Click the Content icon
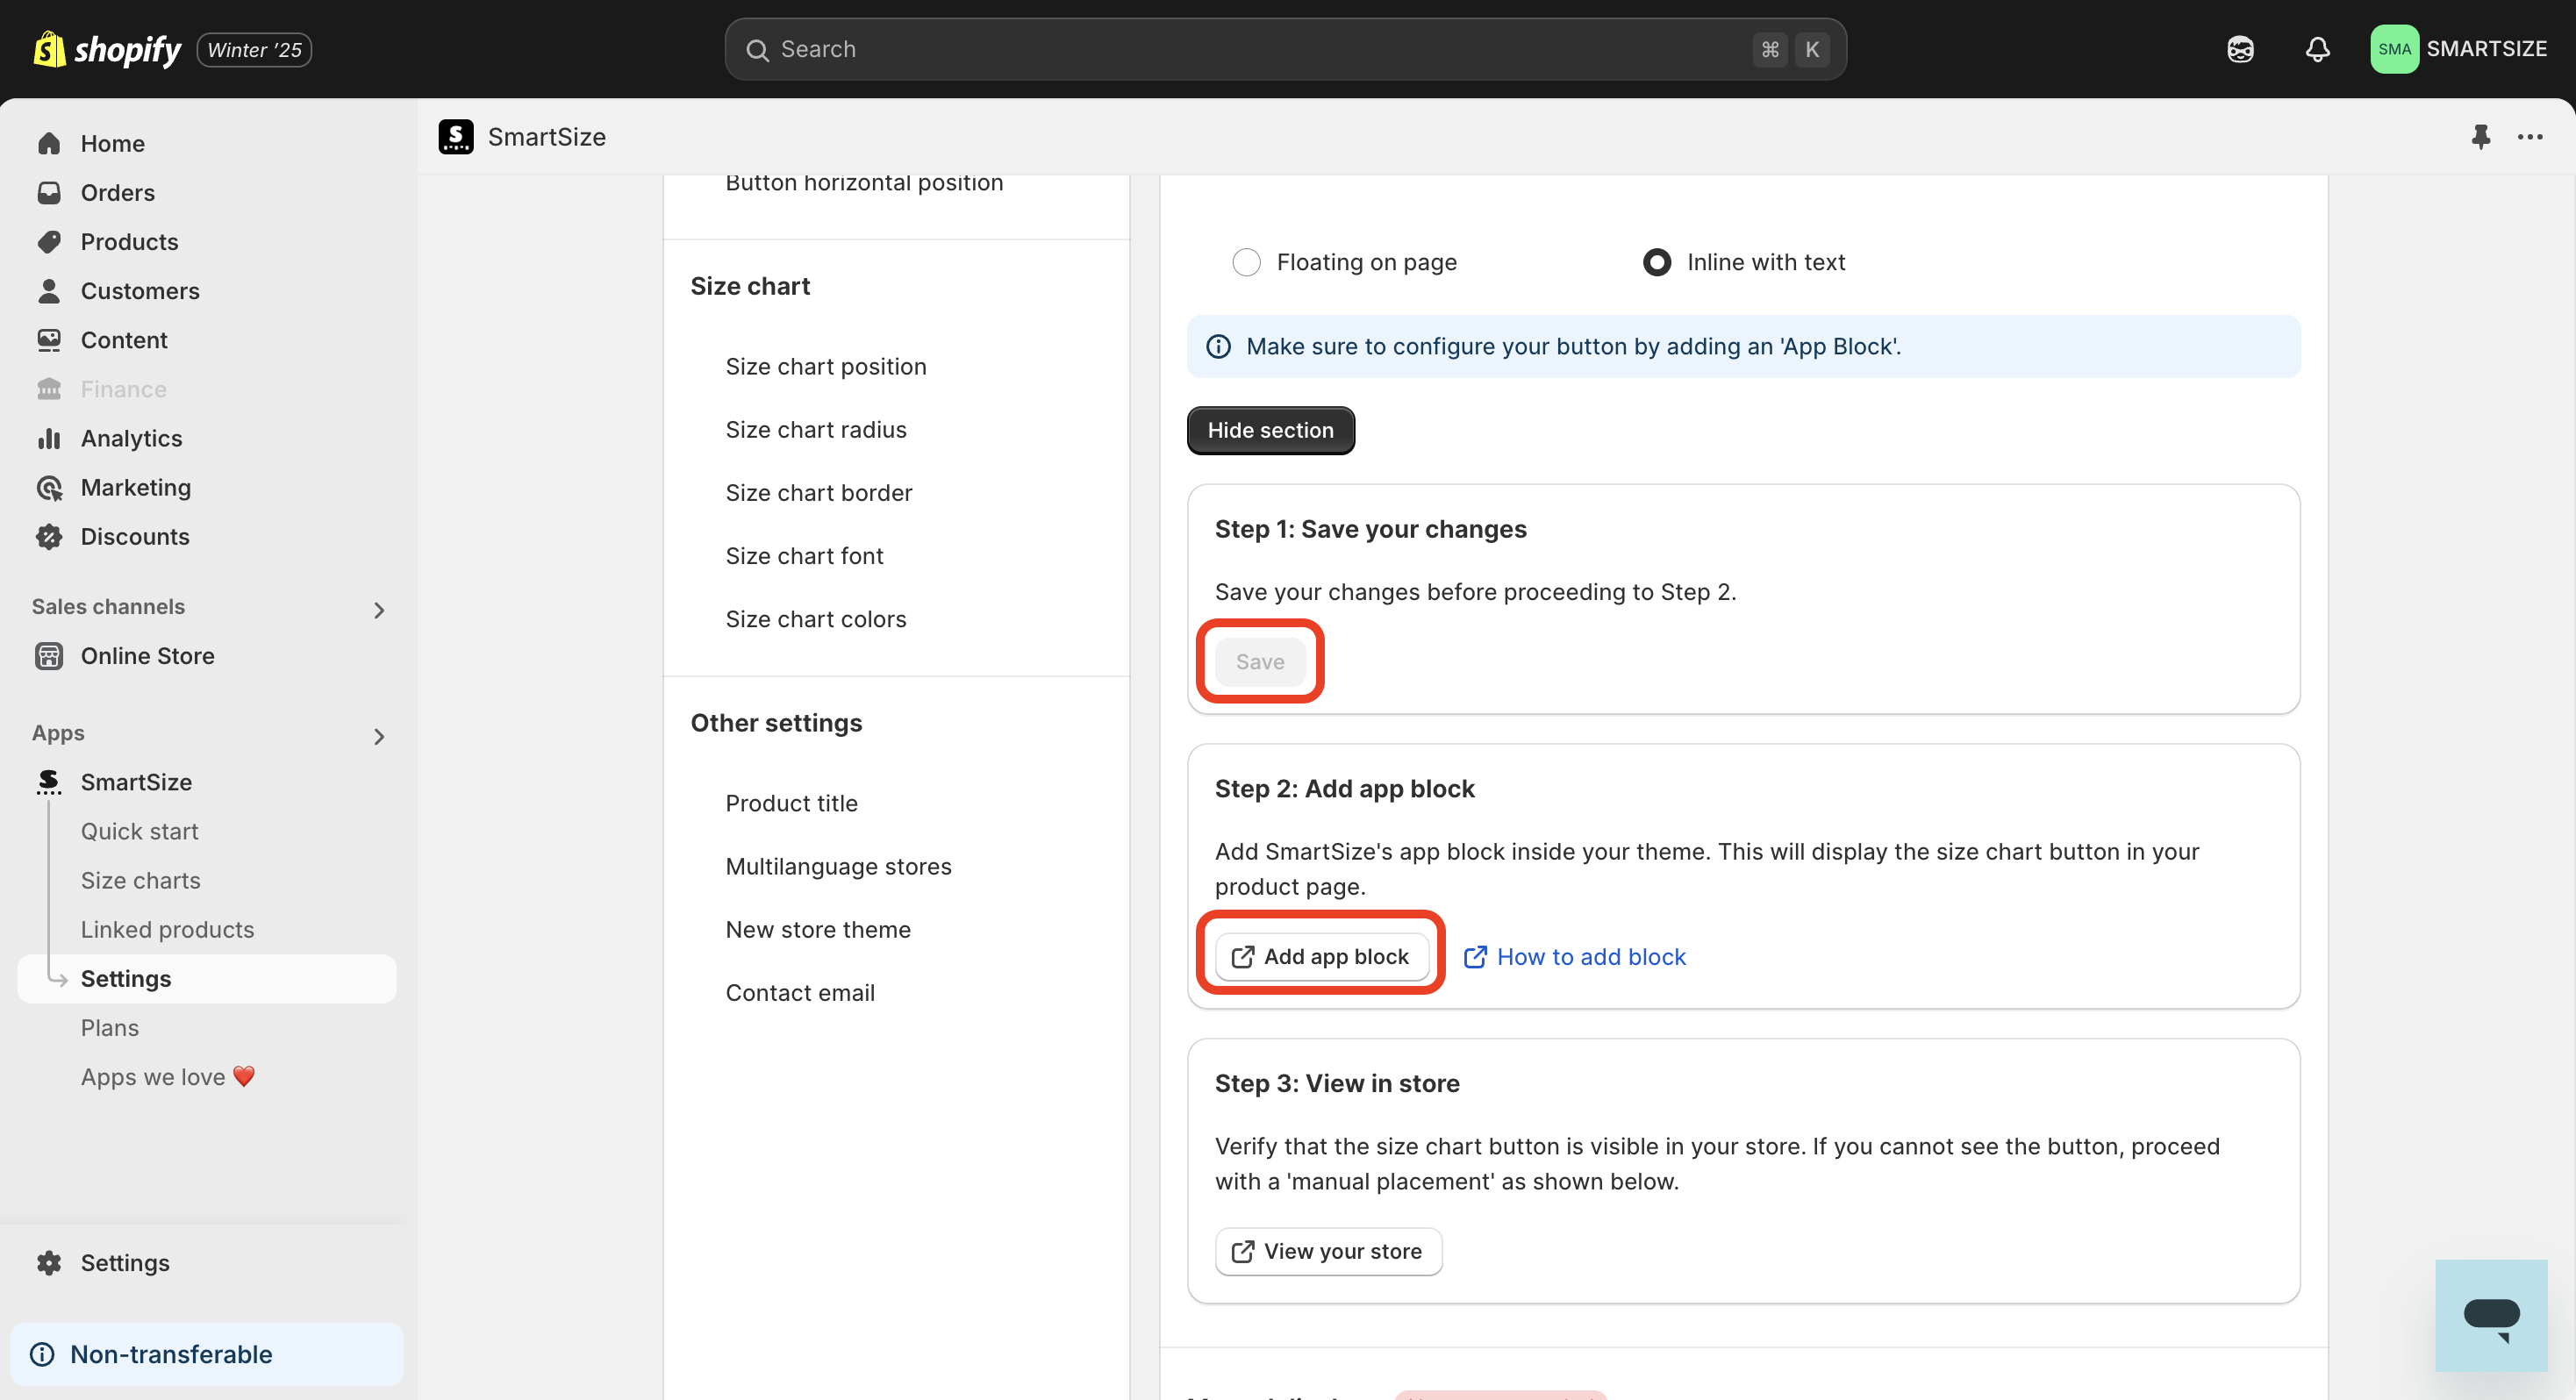This screenshot has height=1400, width=2576. 49,340
